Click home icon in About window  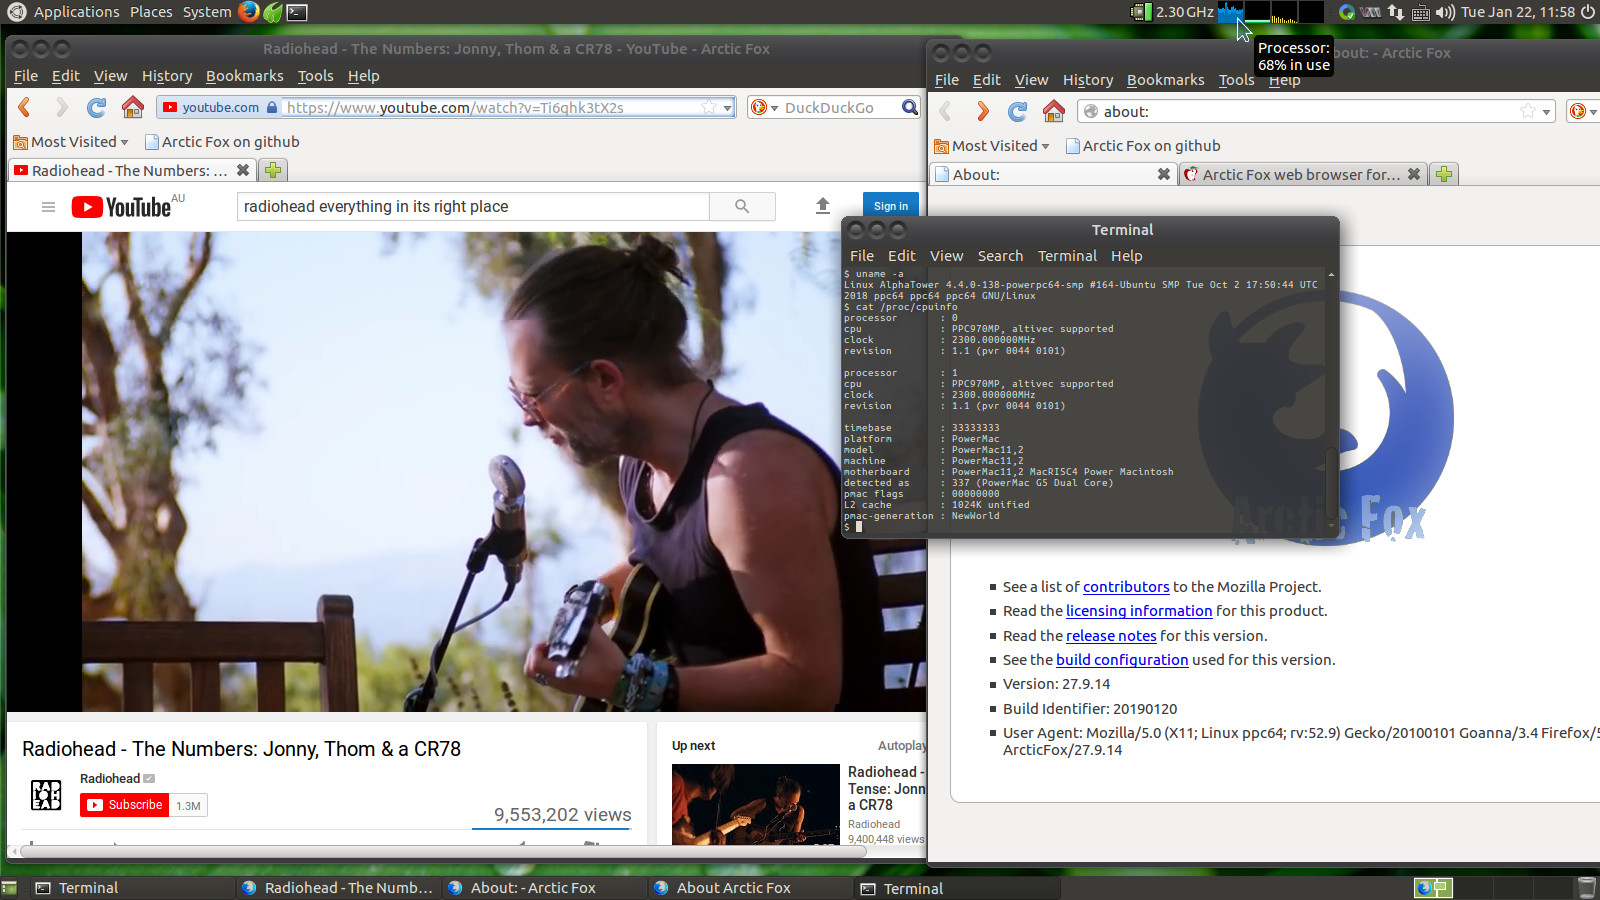click(x=1053, y=111)
